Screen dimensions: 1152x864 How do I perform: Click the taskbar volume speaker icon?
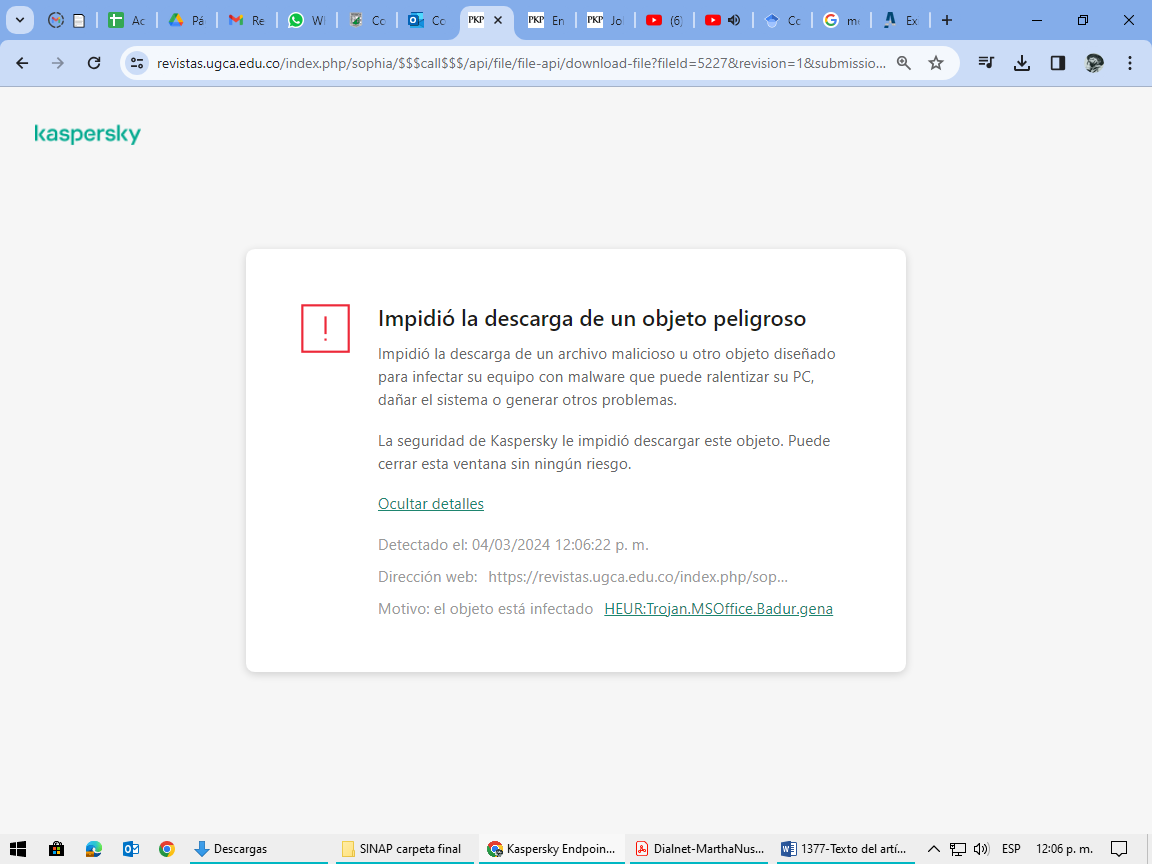980,849
